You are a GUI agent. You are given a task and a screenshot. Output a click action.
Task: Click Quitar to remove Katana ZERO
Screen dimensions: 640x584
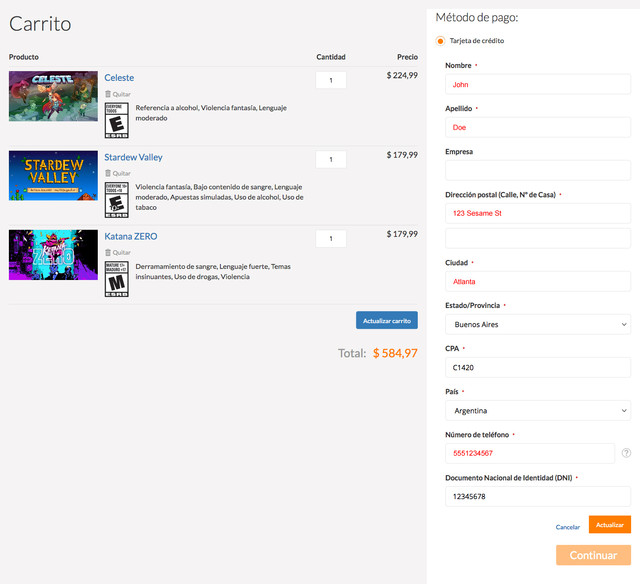tap(122, 253)
